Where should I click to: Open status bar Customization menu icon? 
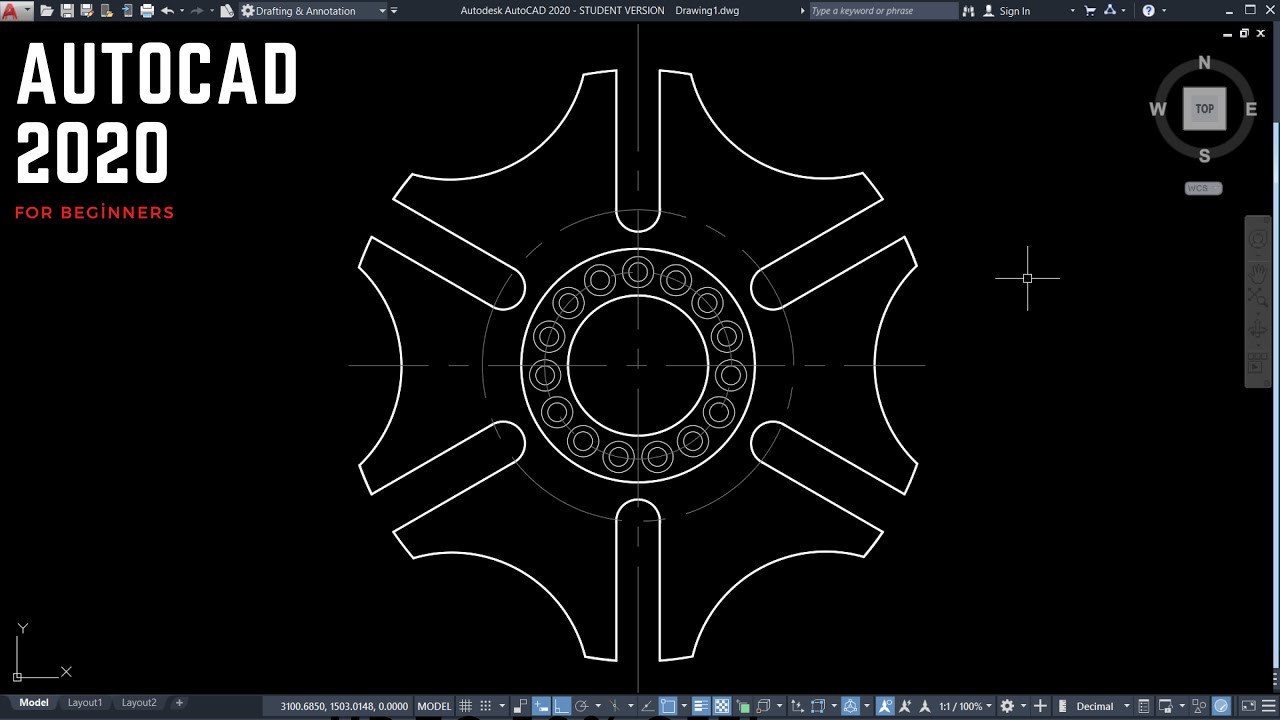pos(1268,706)
